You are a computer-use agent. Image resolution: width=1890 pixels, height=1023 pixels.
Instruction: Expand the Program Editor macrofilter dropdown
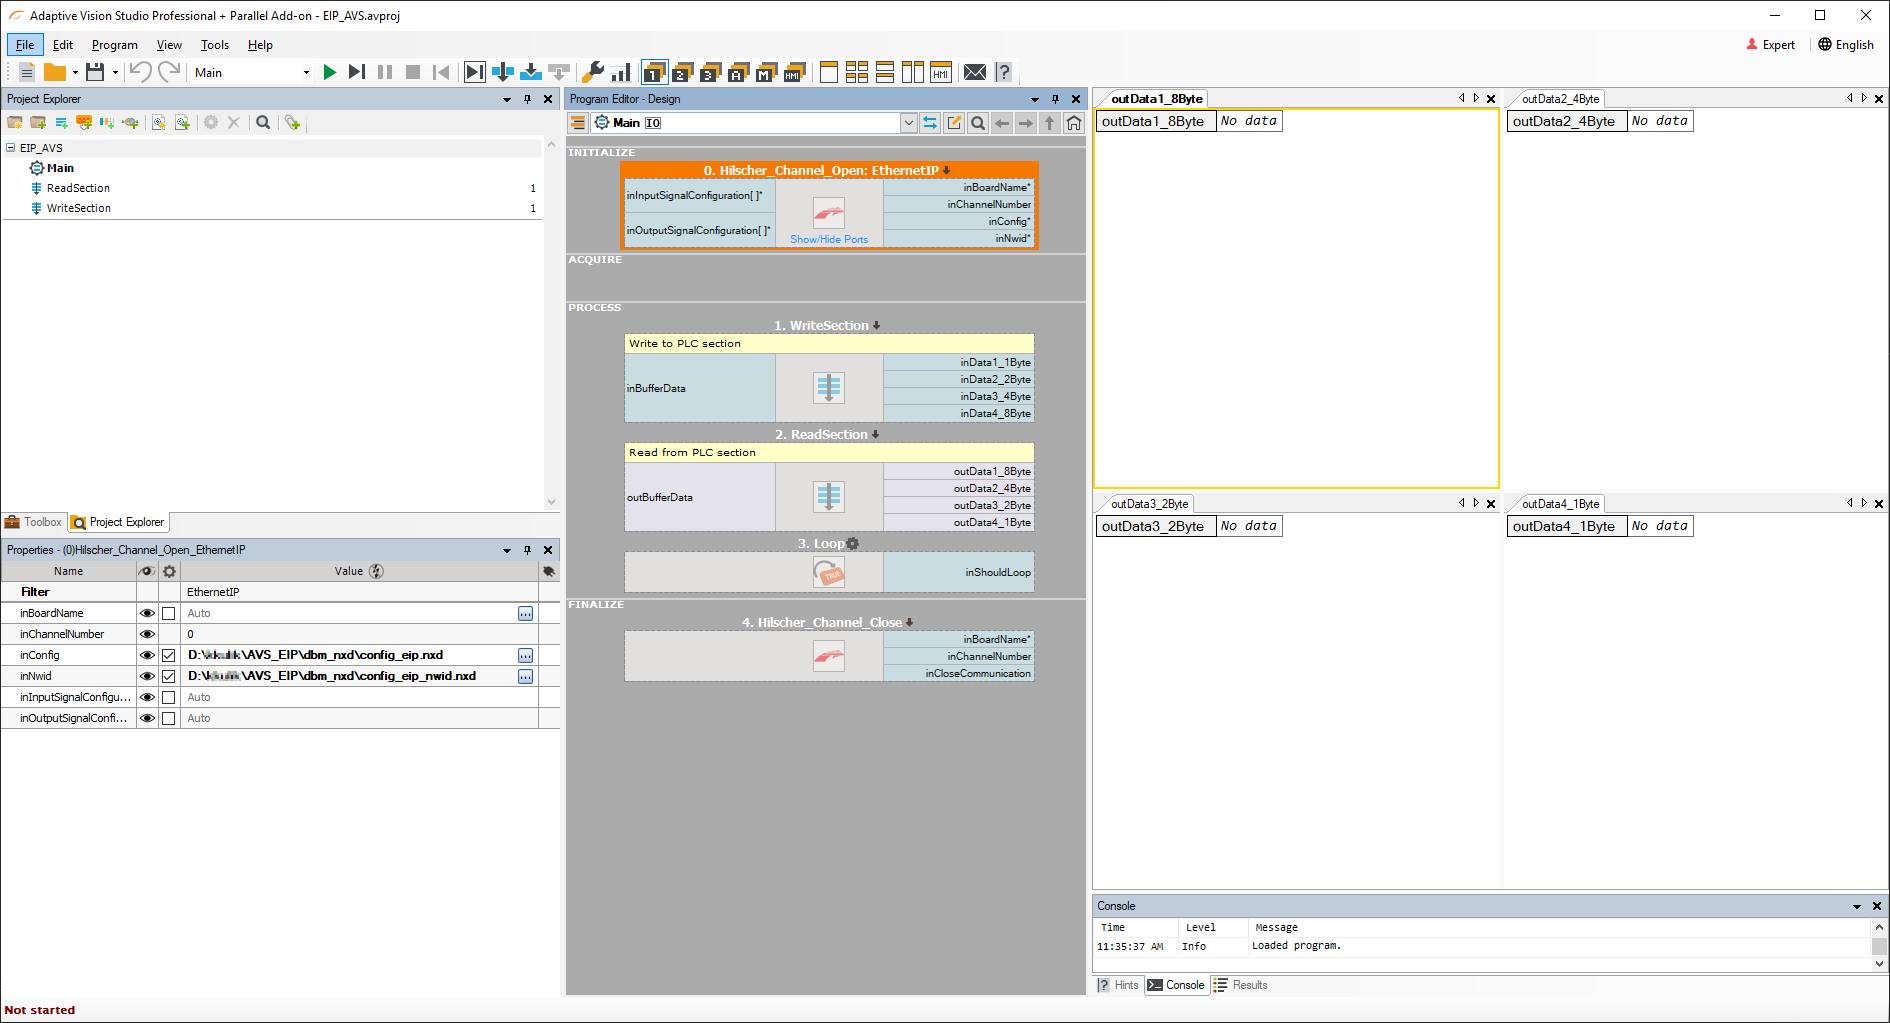point(908,123)
